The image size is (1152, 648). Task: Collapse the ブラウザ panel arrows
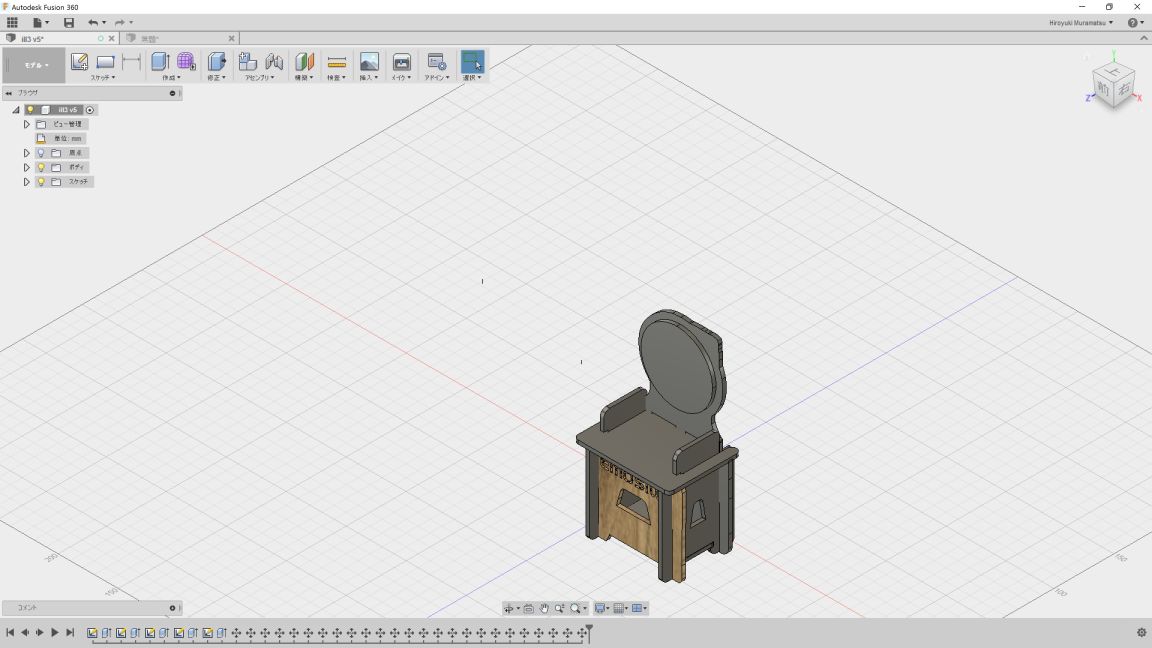tap(9, 93)
